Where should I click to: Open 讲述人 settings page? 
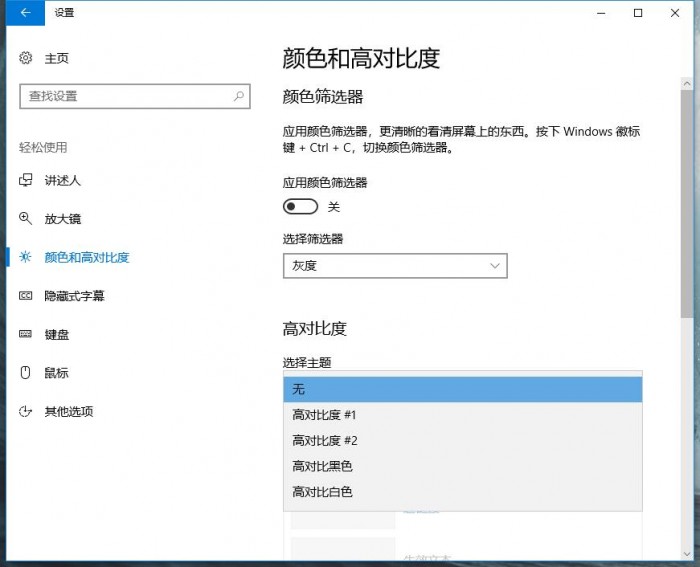coord(62,180)
